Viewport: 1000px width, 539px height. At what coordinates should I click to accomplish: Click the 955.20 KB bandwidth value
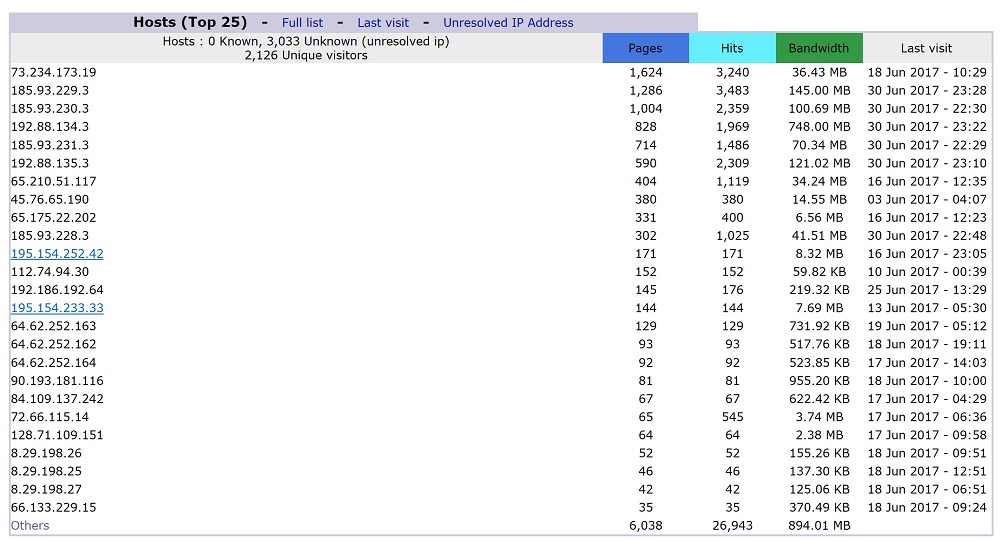pos(819,381)
